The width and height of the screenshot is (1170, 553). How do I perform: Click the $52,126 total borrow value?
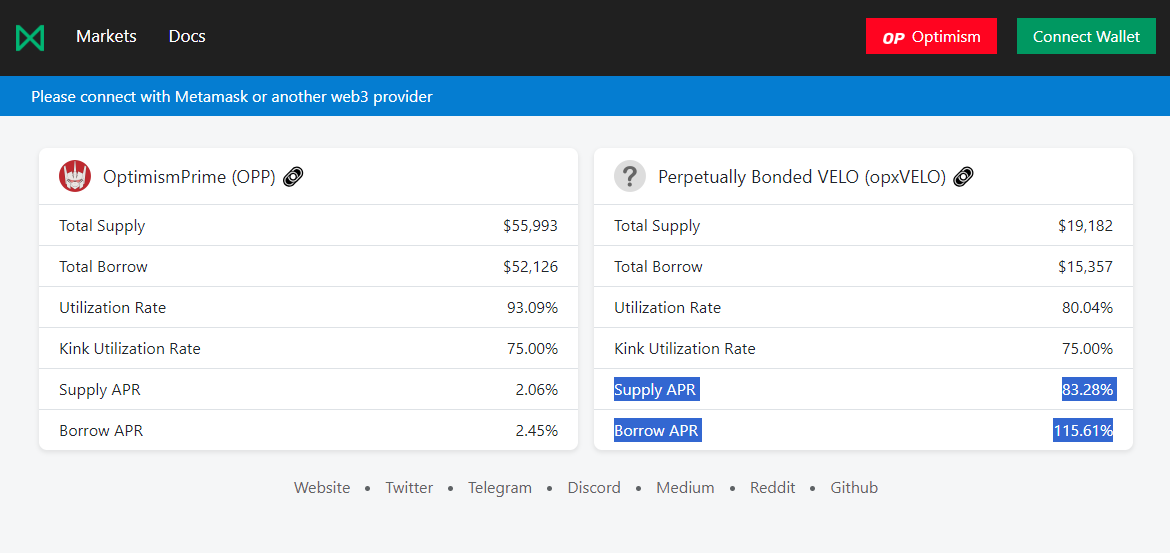point(531,267)
